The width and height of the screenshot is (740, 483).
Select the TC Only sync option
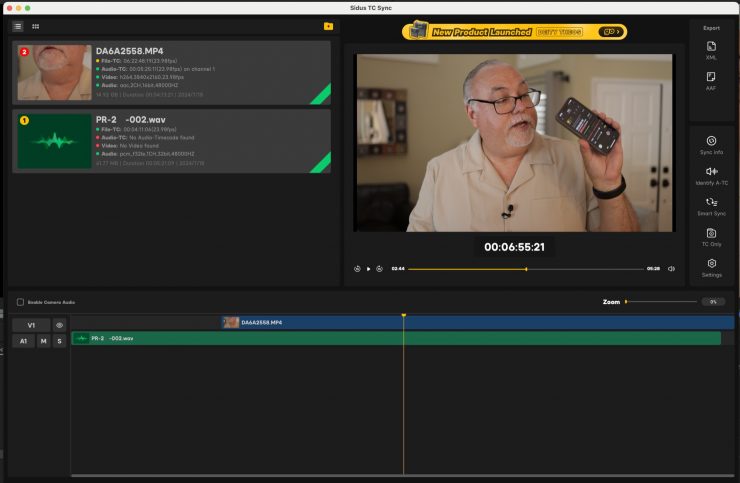point(711,236)
